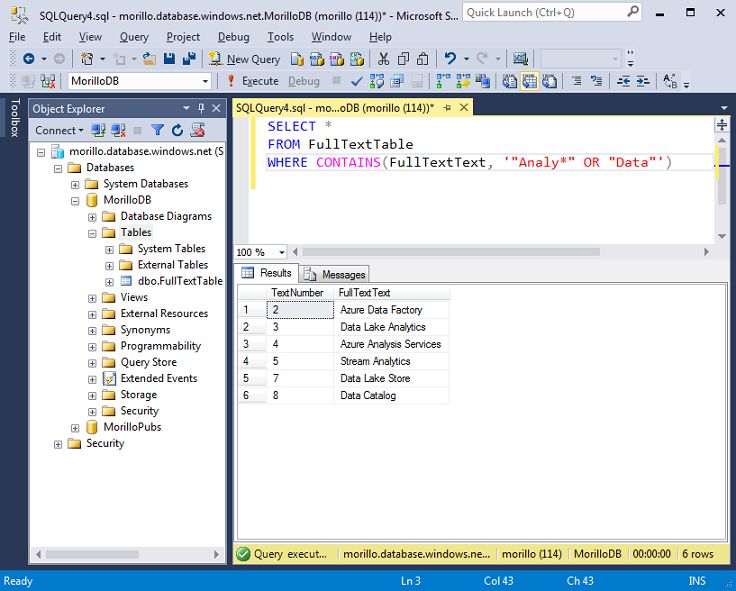Click the Activity Monitor icon
The width and height of the screenshot is (736, 591).
pyautogui.click(x=520, y=59)
